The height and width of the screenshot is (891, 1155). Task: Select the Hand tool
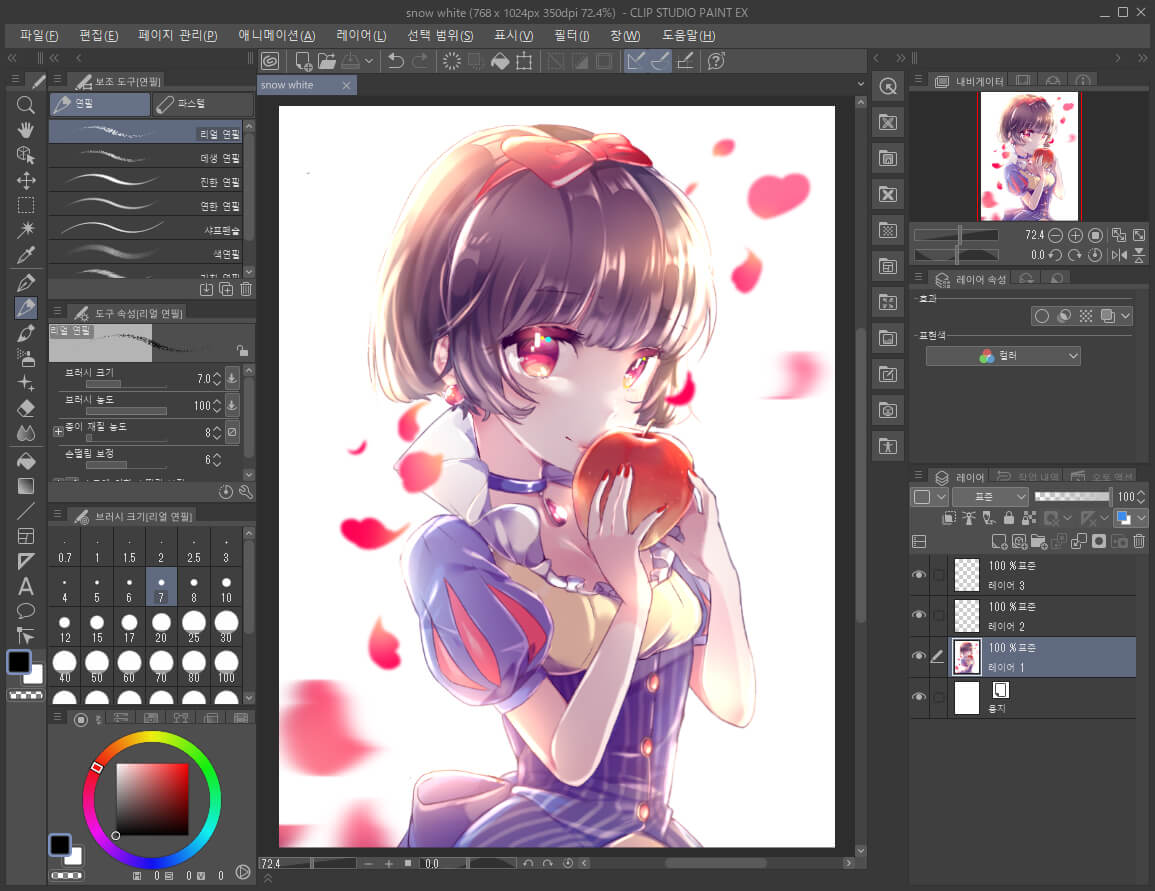(x=26, y=130)
